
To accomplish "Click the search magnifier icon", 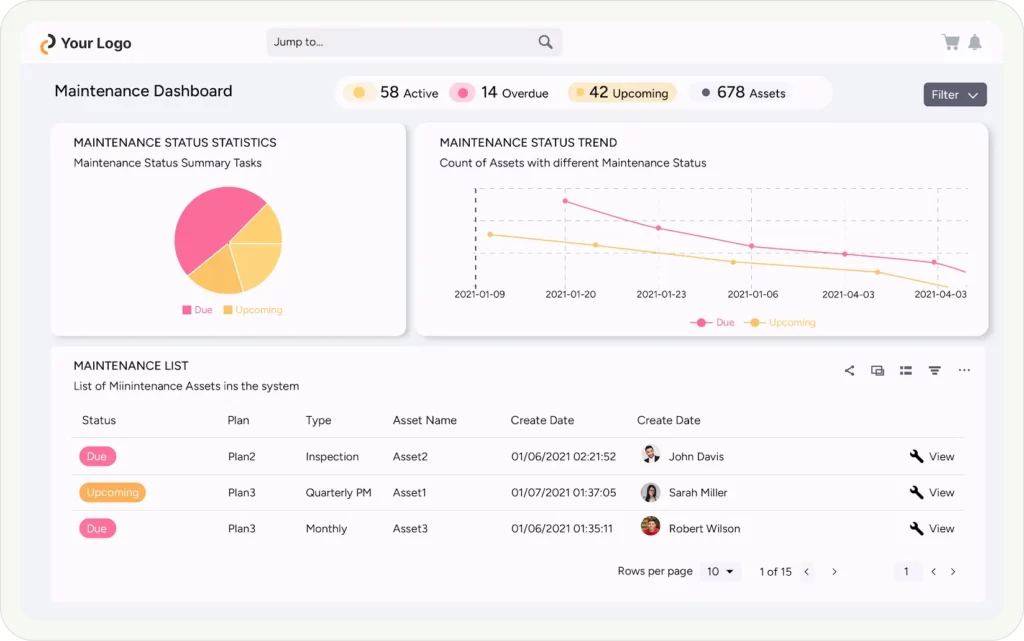I will point(545,42).
